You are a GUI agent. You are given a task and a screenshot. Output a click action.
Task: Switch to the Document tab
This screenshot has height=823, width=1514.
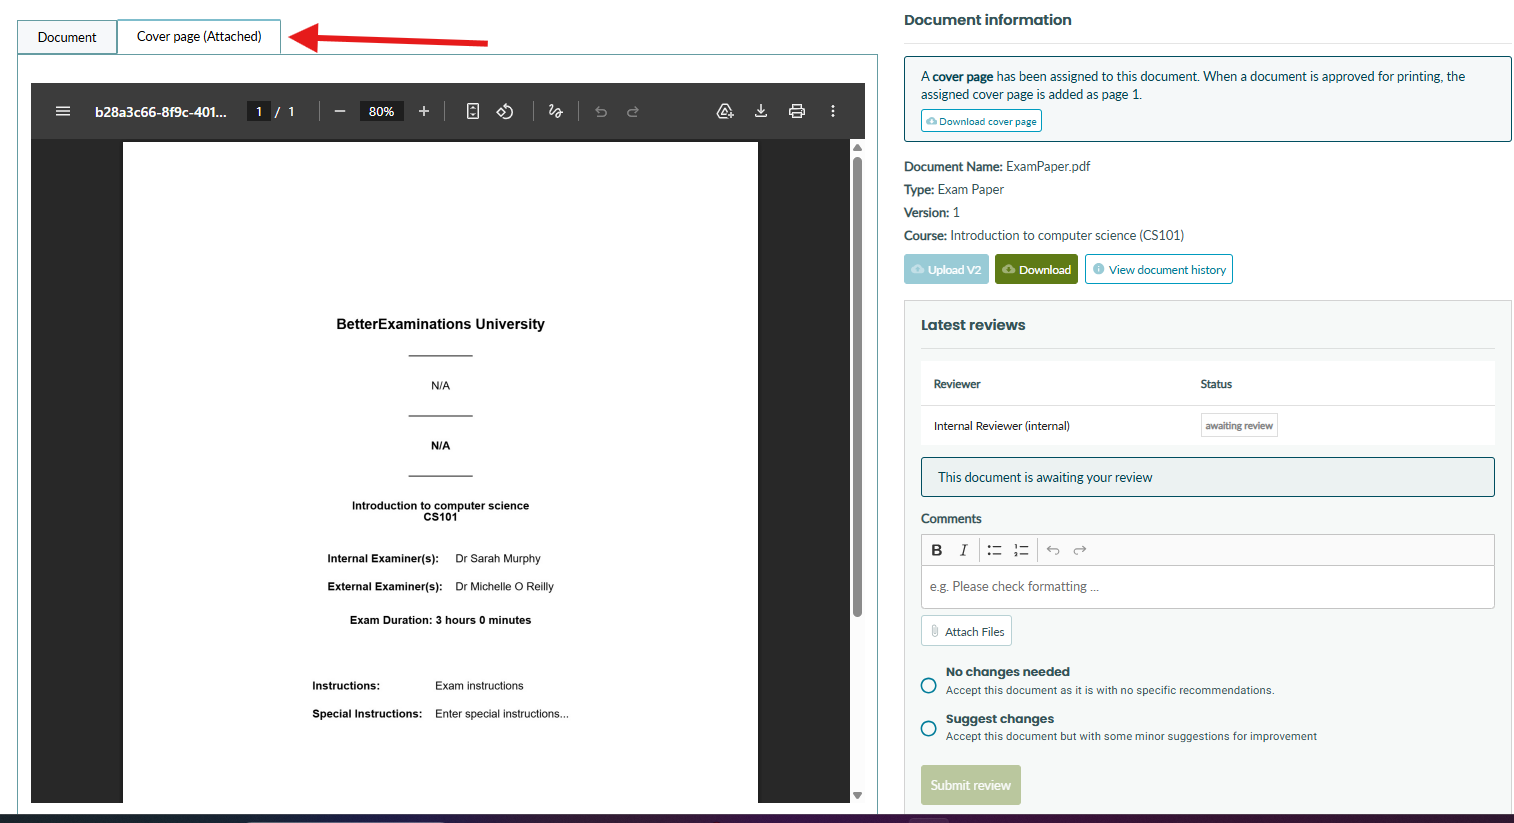pyautogui.click(x=67, y=37)
